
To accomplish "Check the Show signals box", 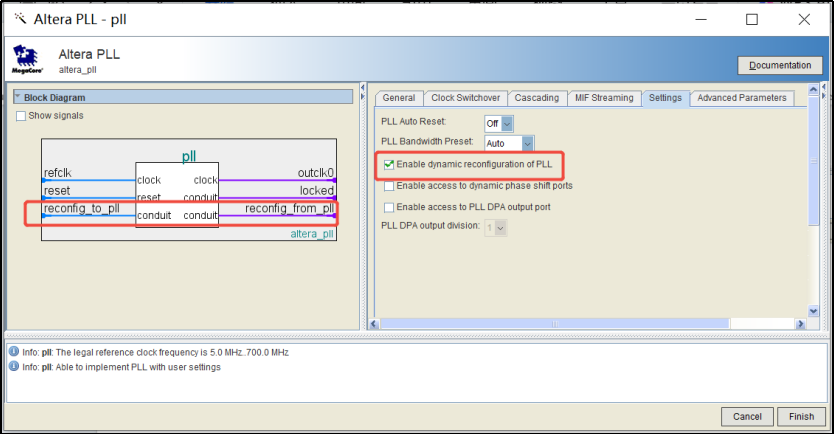I will tap(21, 116).
